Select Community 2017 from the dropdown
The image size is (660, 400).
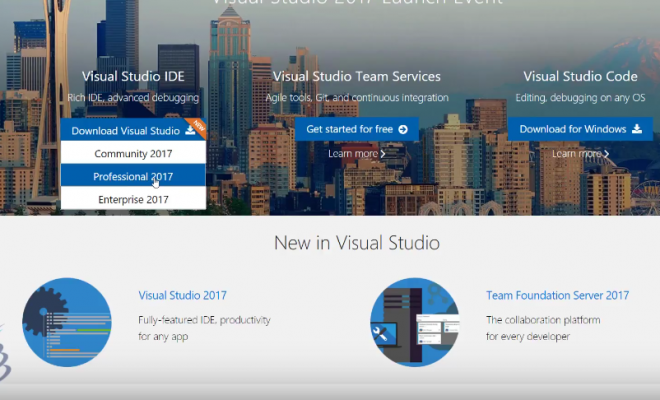pos(133,153)
